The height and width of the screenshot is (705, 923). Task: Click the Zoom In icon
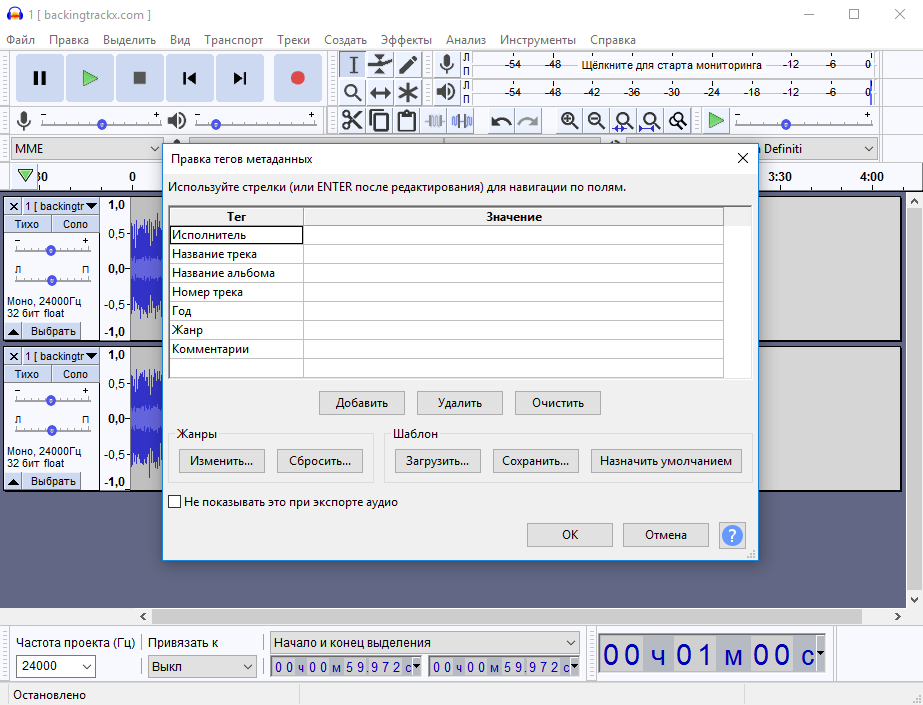[569, 121]
